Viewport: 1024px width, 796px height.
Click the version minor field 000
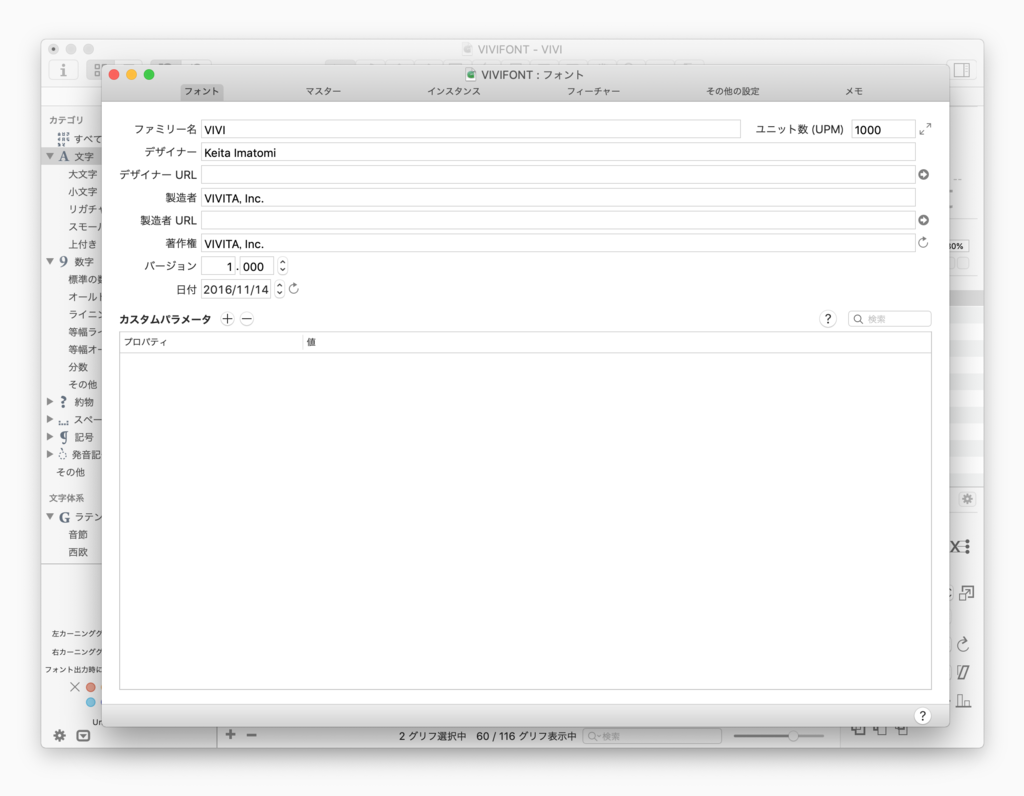(x=256, y=266)
